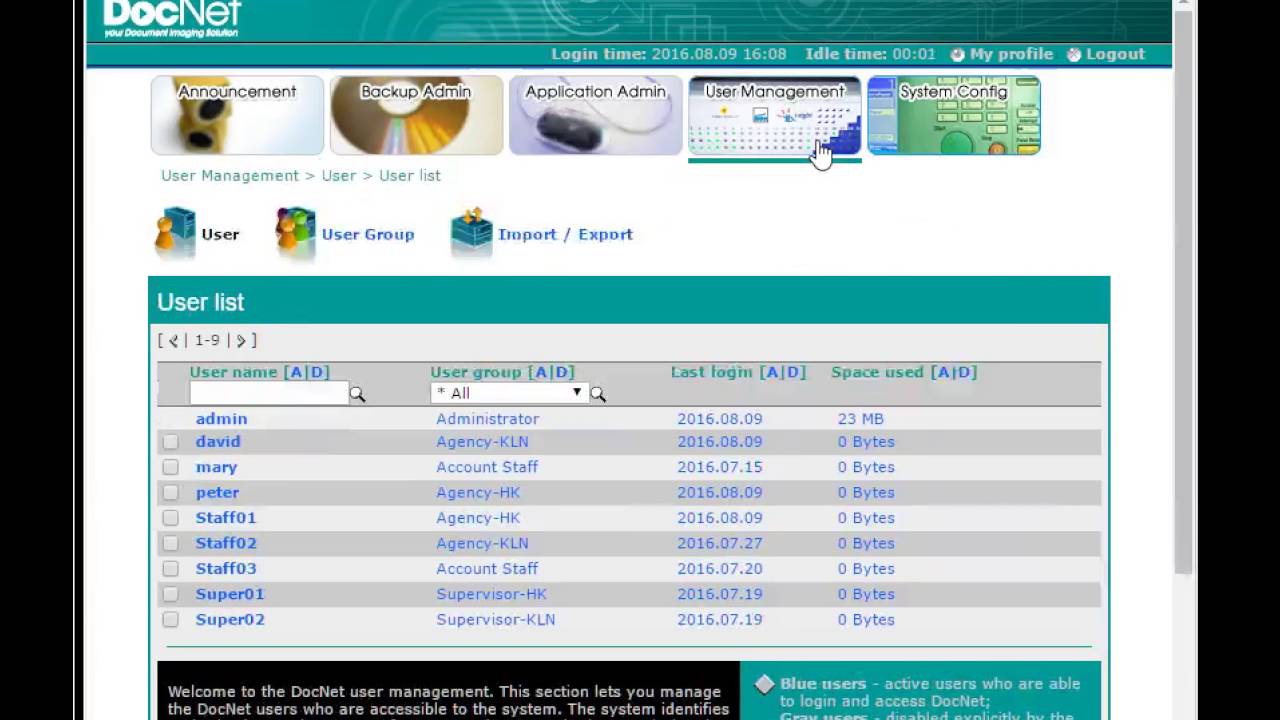This screenshot has height=720, width=1280.
Task: Open the User Management tab
Action: click(x=774, y=115)
